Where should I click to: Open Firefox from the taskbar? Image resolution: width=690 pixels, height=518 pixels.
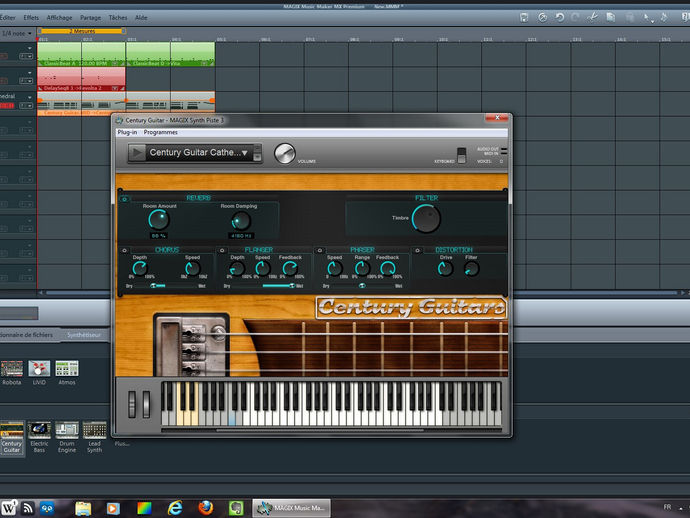(205, 508)
